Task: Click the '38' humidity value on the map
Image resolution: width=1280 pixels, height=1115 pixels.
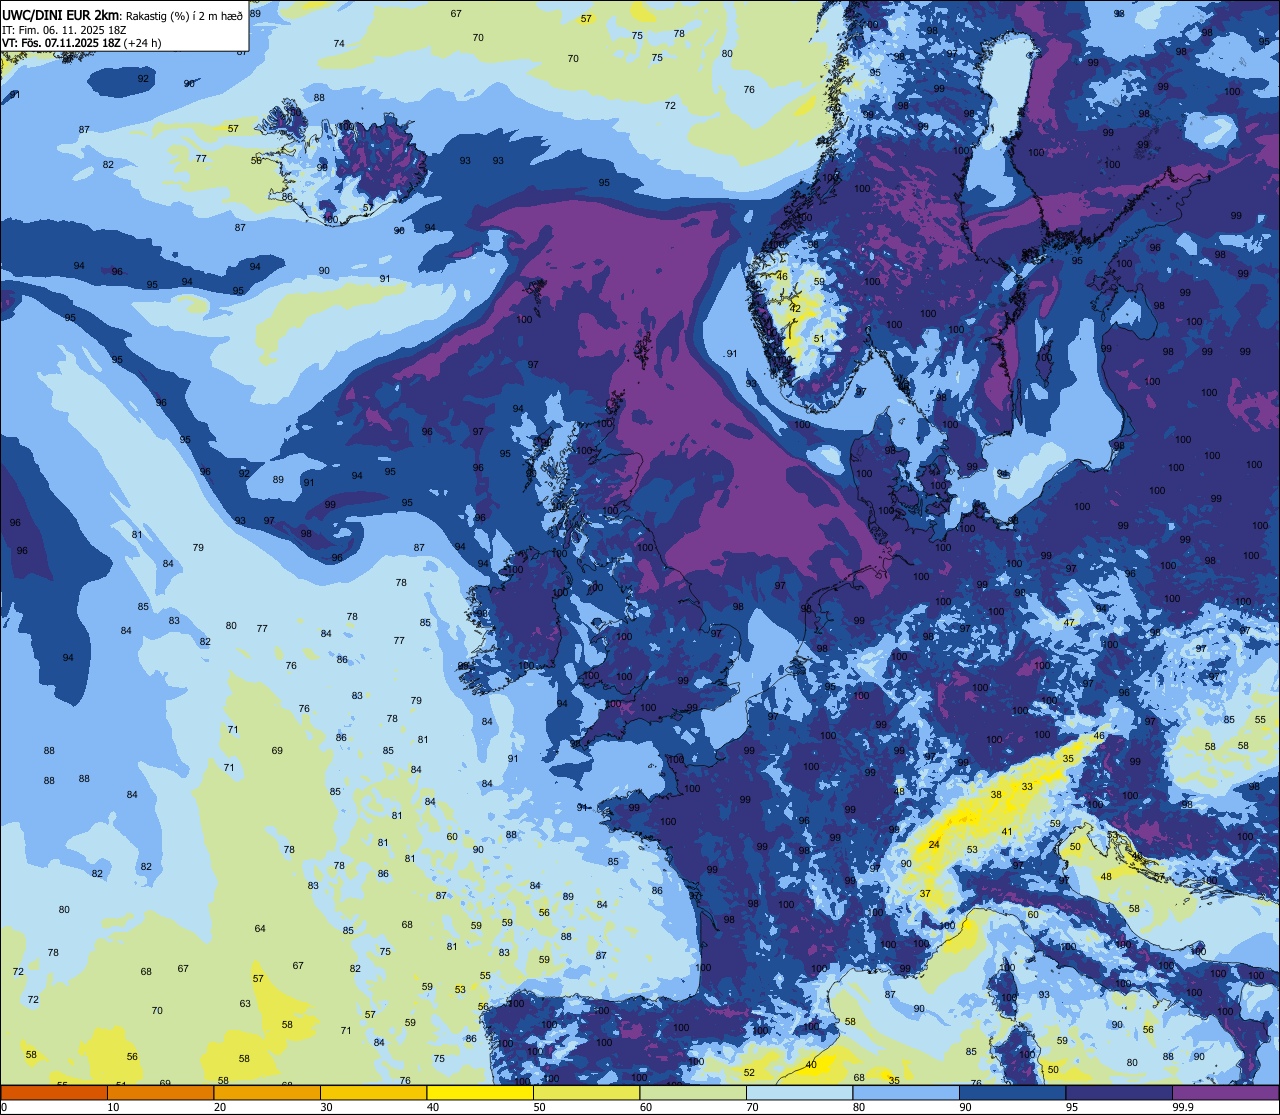Action: pos(996,795)
